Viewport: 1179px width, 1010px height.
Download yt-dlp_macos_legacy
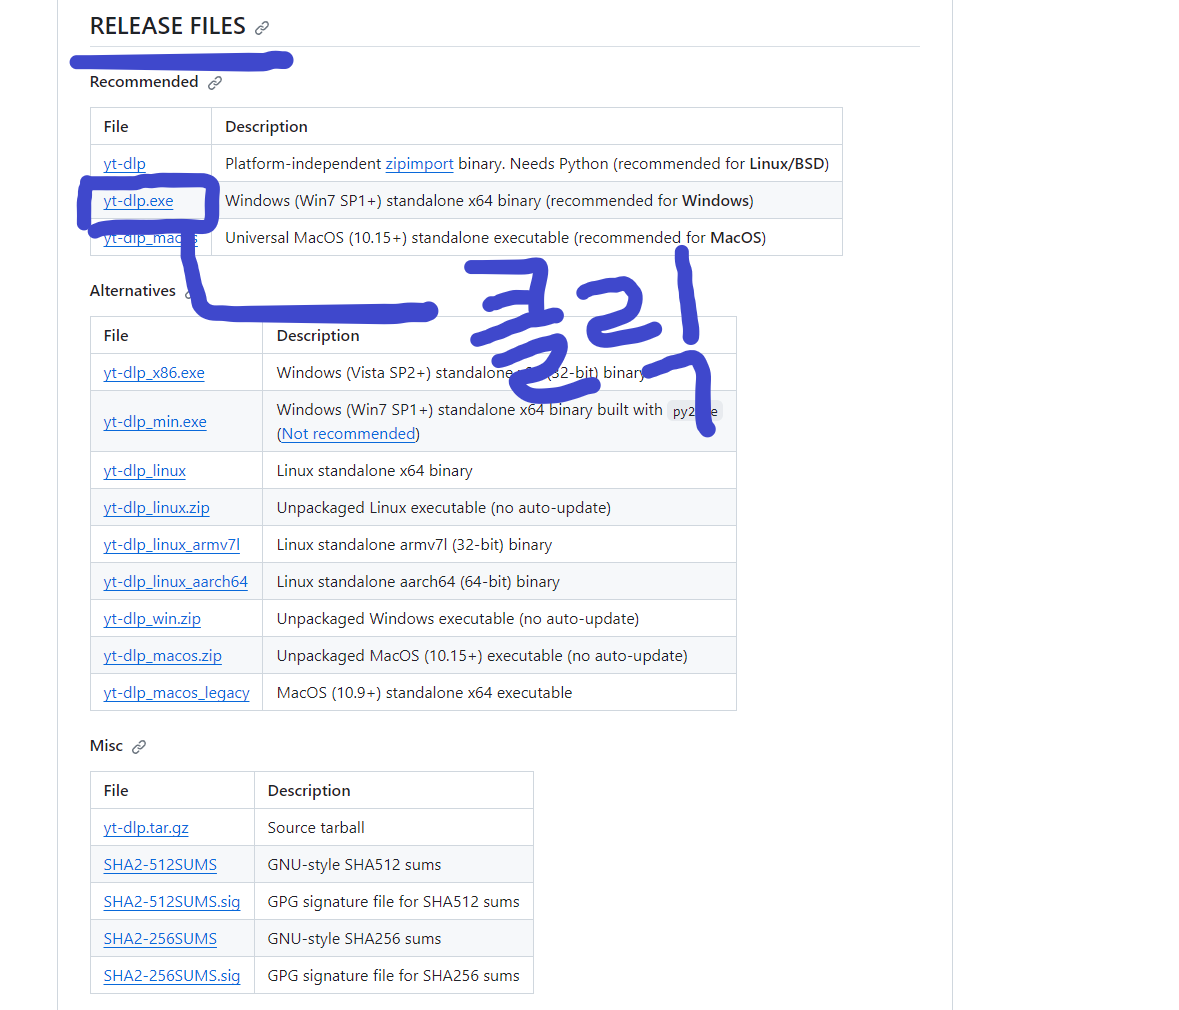click(177, 692)
